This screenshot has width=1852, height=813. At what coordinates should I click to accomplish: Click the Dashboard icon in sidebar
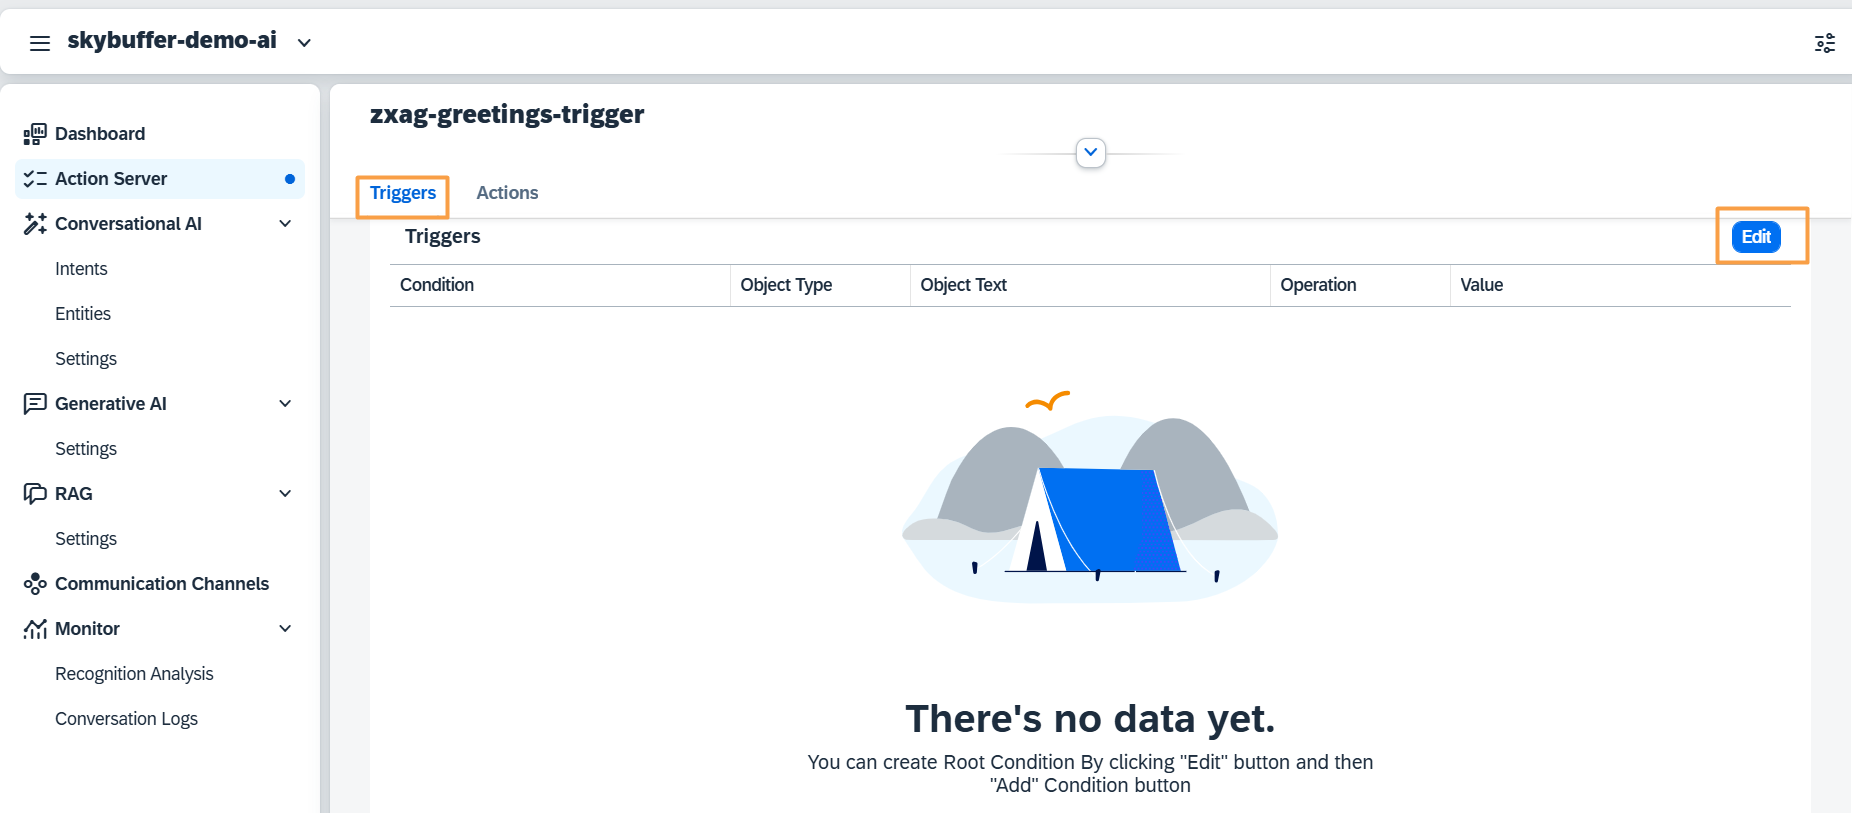click(x=35, y=134)
